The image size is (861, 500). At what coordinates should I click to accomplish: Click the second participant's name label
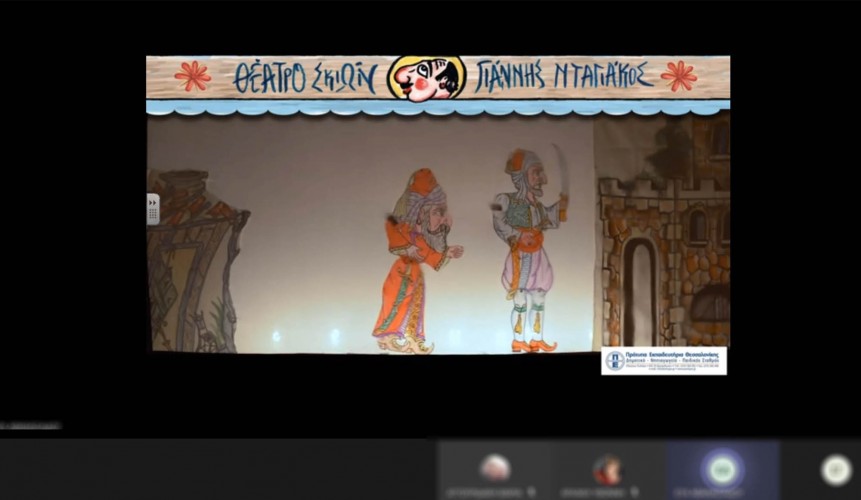click(x=592, y=492)
